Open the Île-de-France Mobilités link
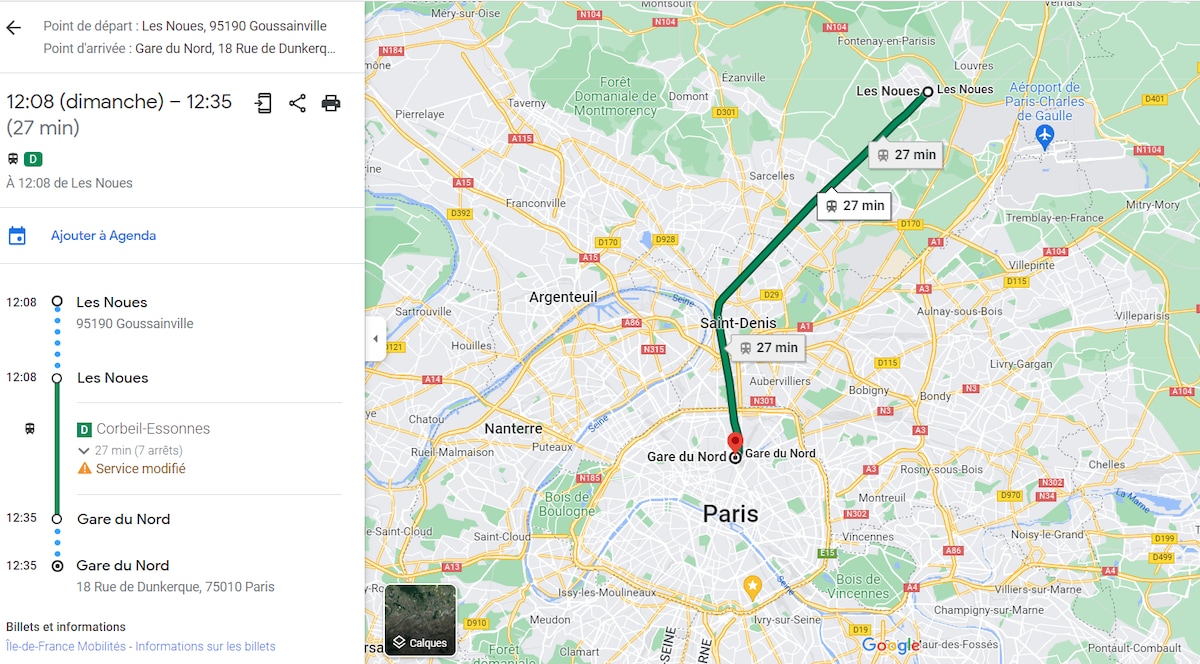 tap(66, 646)
